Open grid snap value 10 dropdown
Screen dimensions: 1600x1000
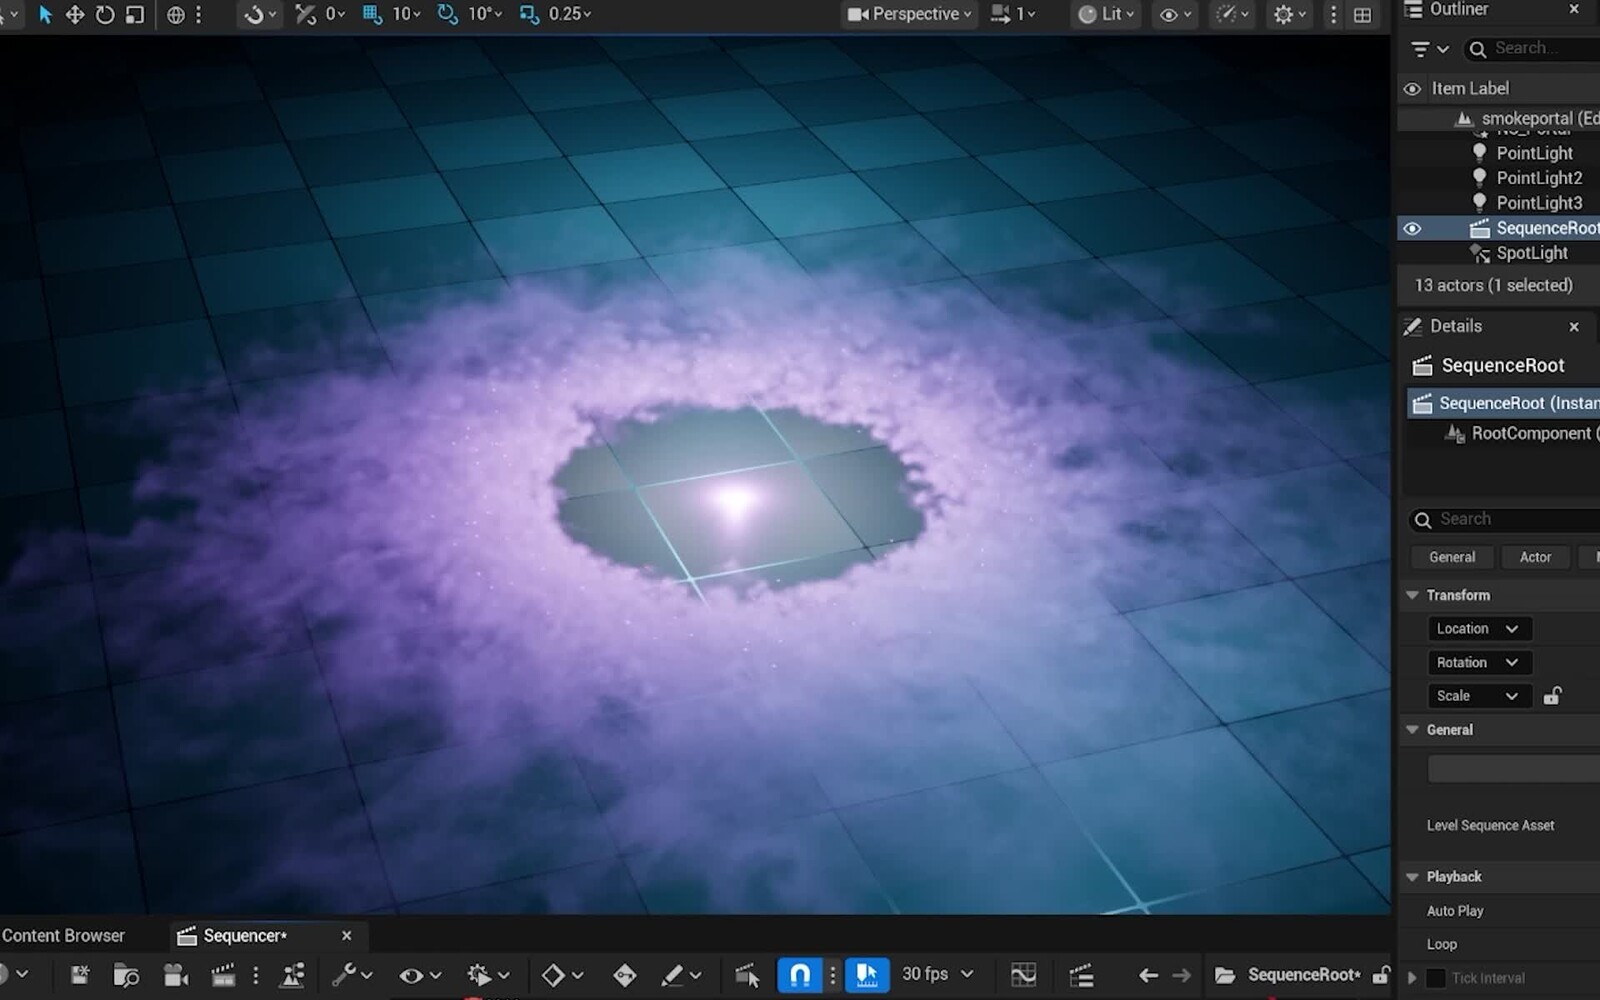point(407,14)
